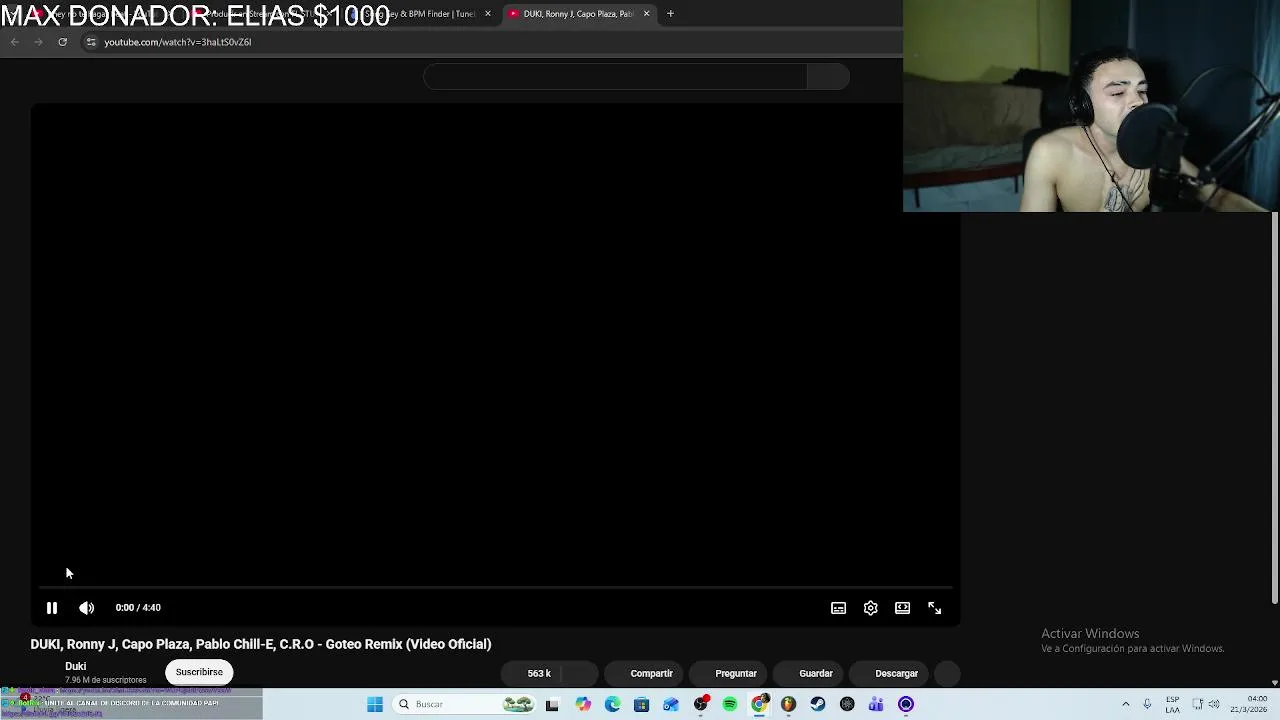
Task: Launch Copilot from the taskbar
Action: coord(583,704)
